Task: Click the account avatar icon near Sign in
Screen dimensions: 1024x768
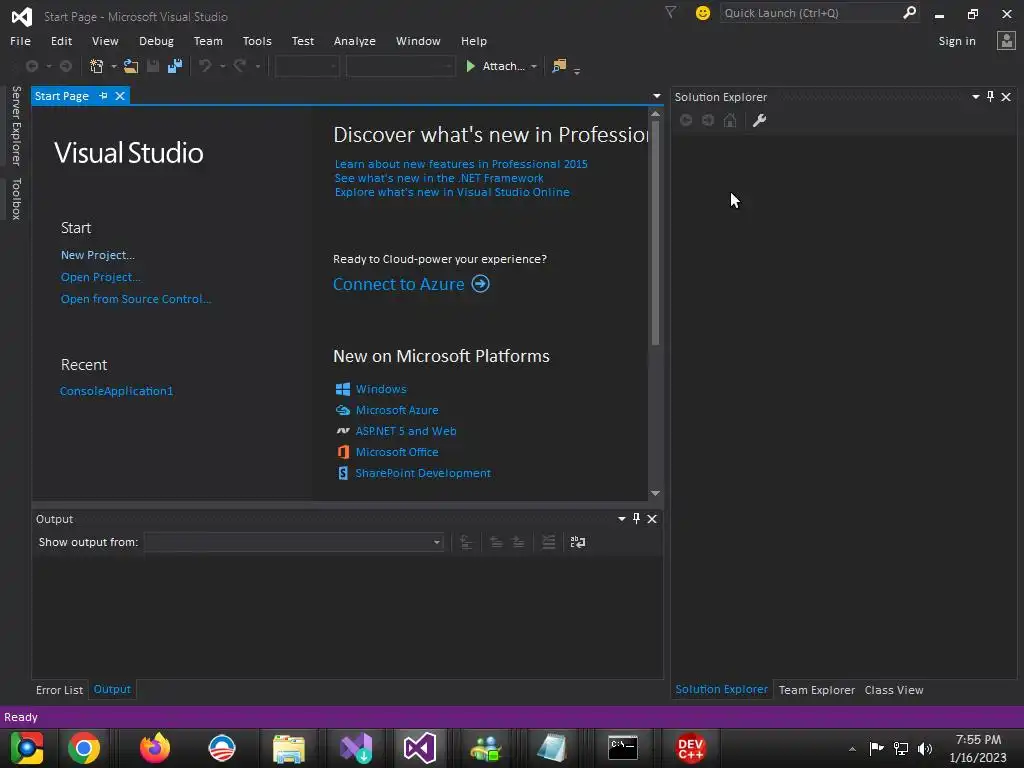Action: coord(1006,40)
